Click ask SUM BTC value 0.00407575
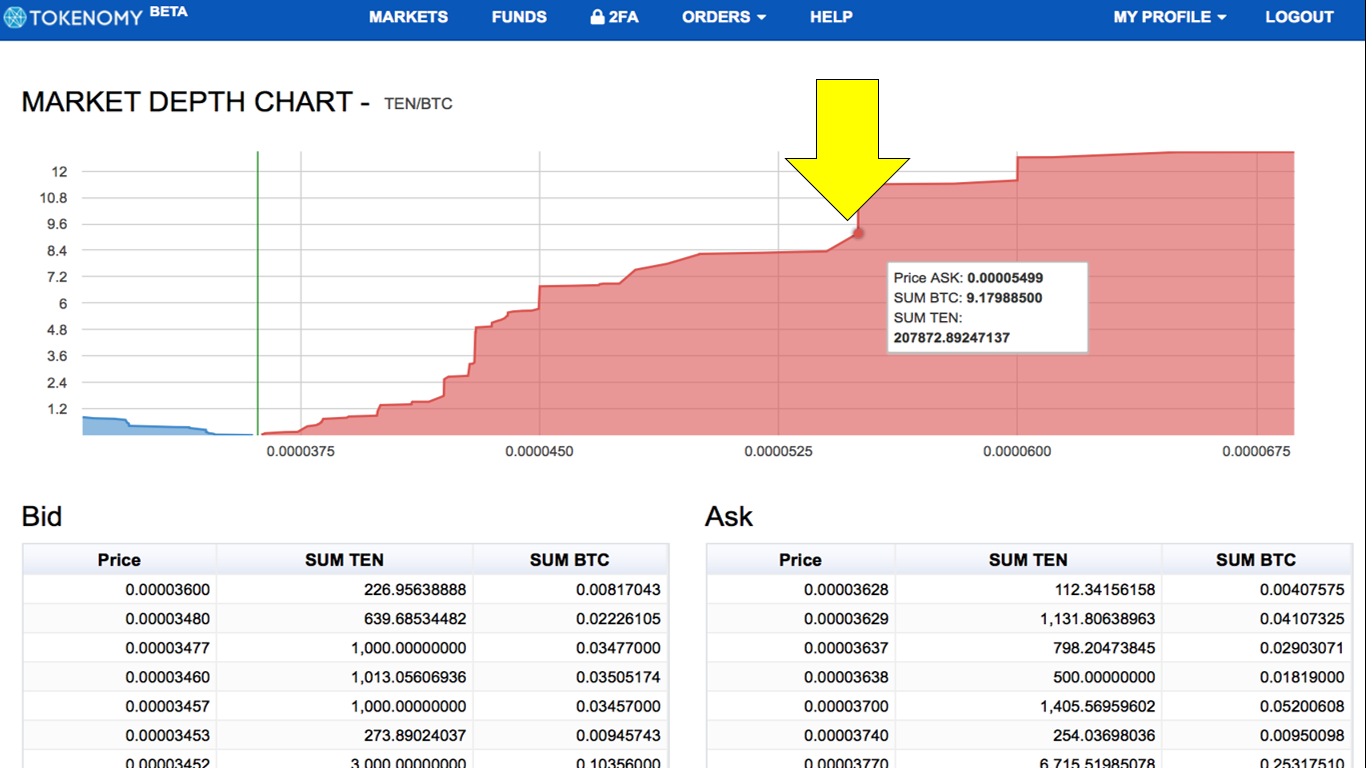The height and width of the screenshot is (768, 1366). tap(1302, 590)
